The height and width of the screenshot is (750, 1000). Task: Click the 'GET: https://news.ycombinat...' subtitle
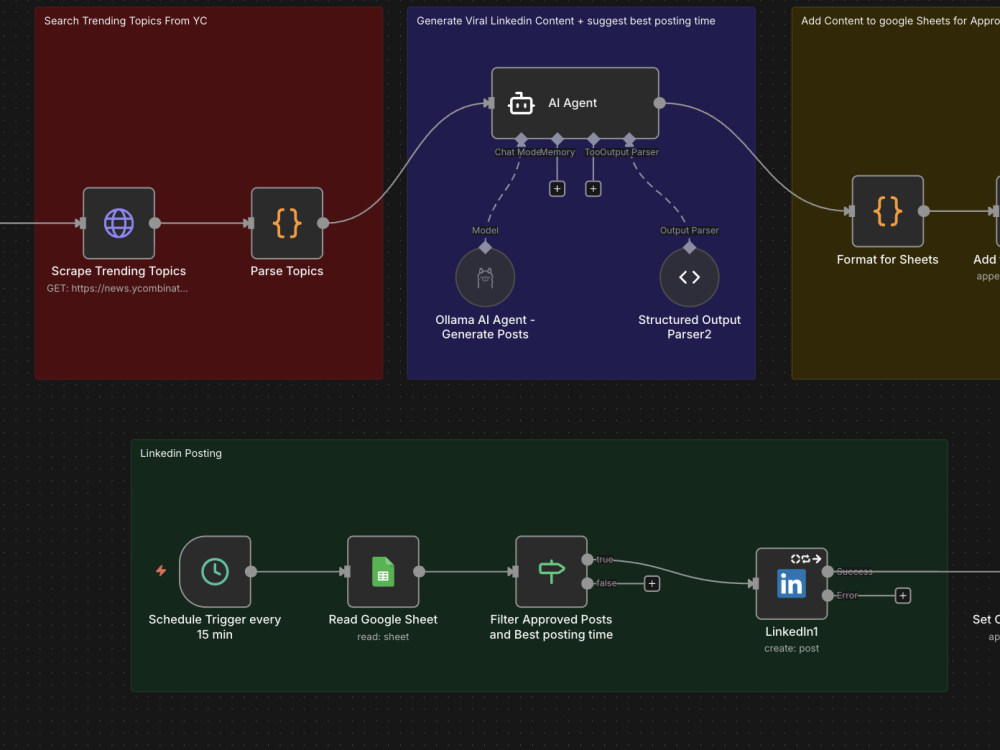[117, 288]
